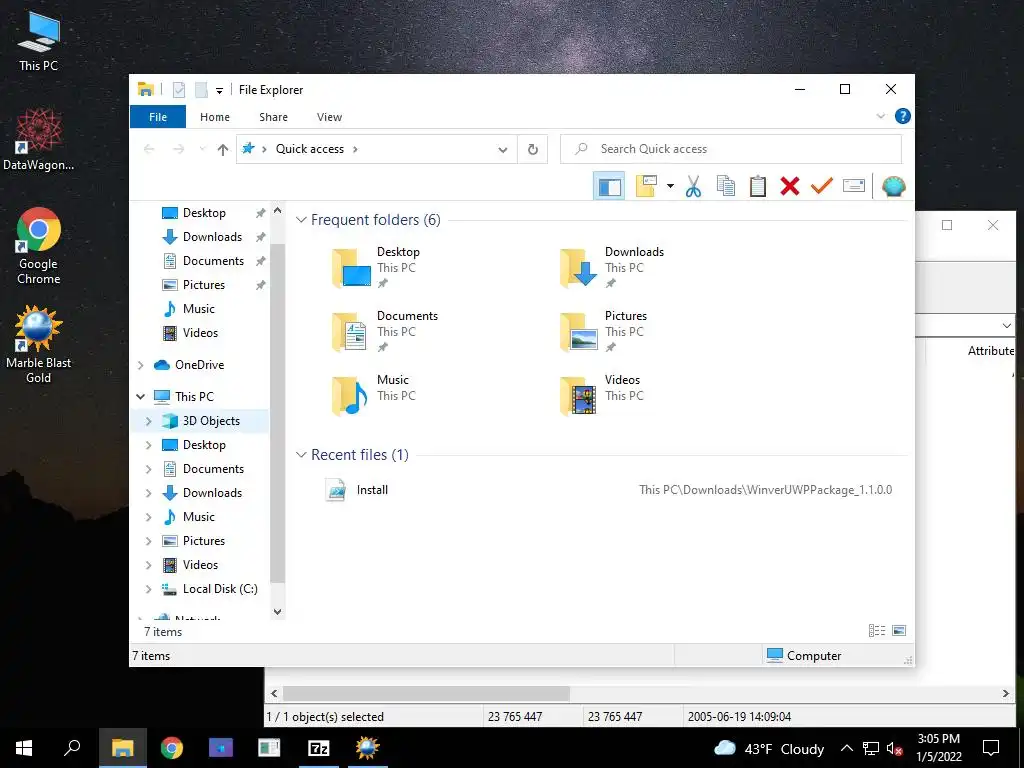Viewport: 1024px width, 768px height.
Task: Click the weather 43°F Cloudy widget
Action: (x=769, y=748)
